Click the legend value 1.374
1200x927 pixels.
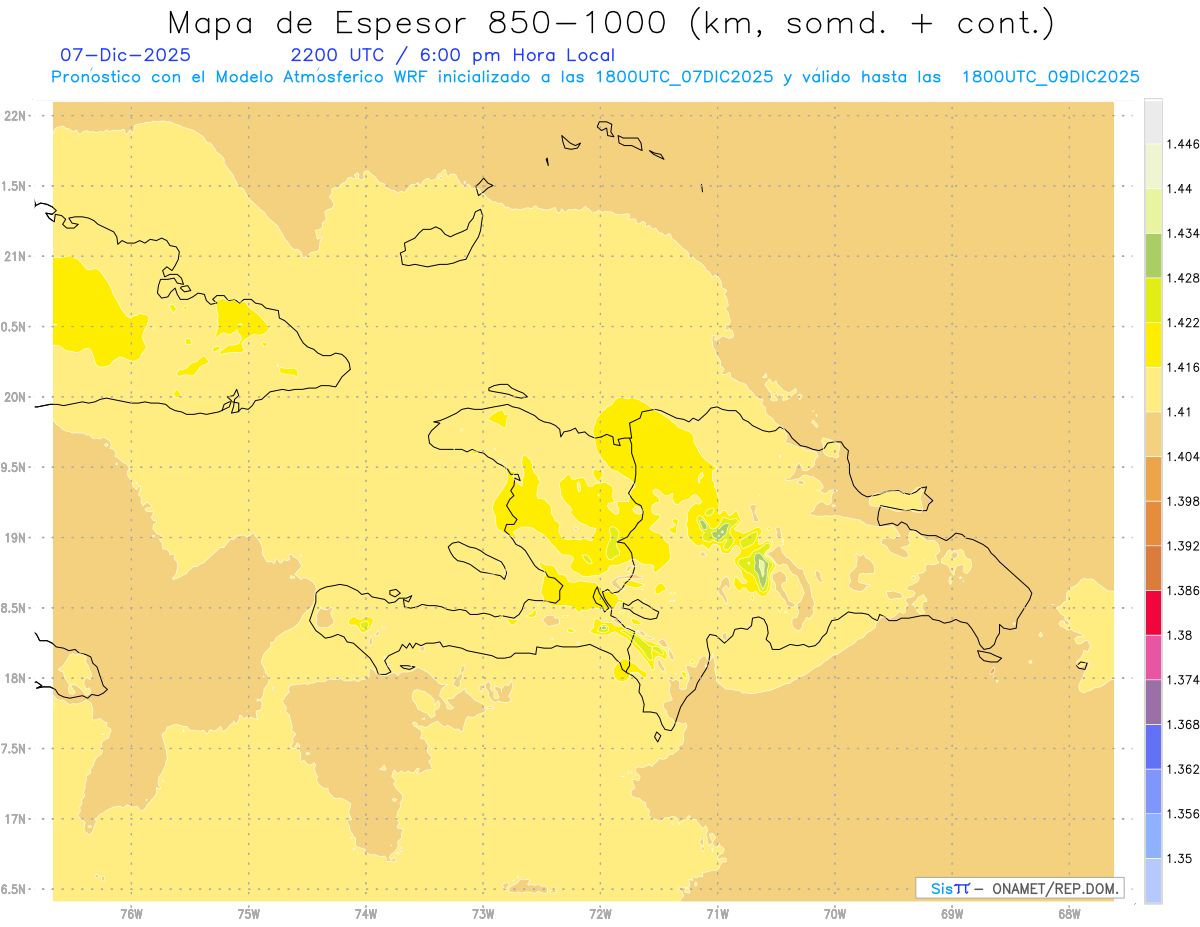point(1184,680)
